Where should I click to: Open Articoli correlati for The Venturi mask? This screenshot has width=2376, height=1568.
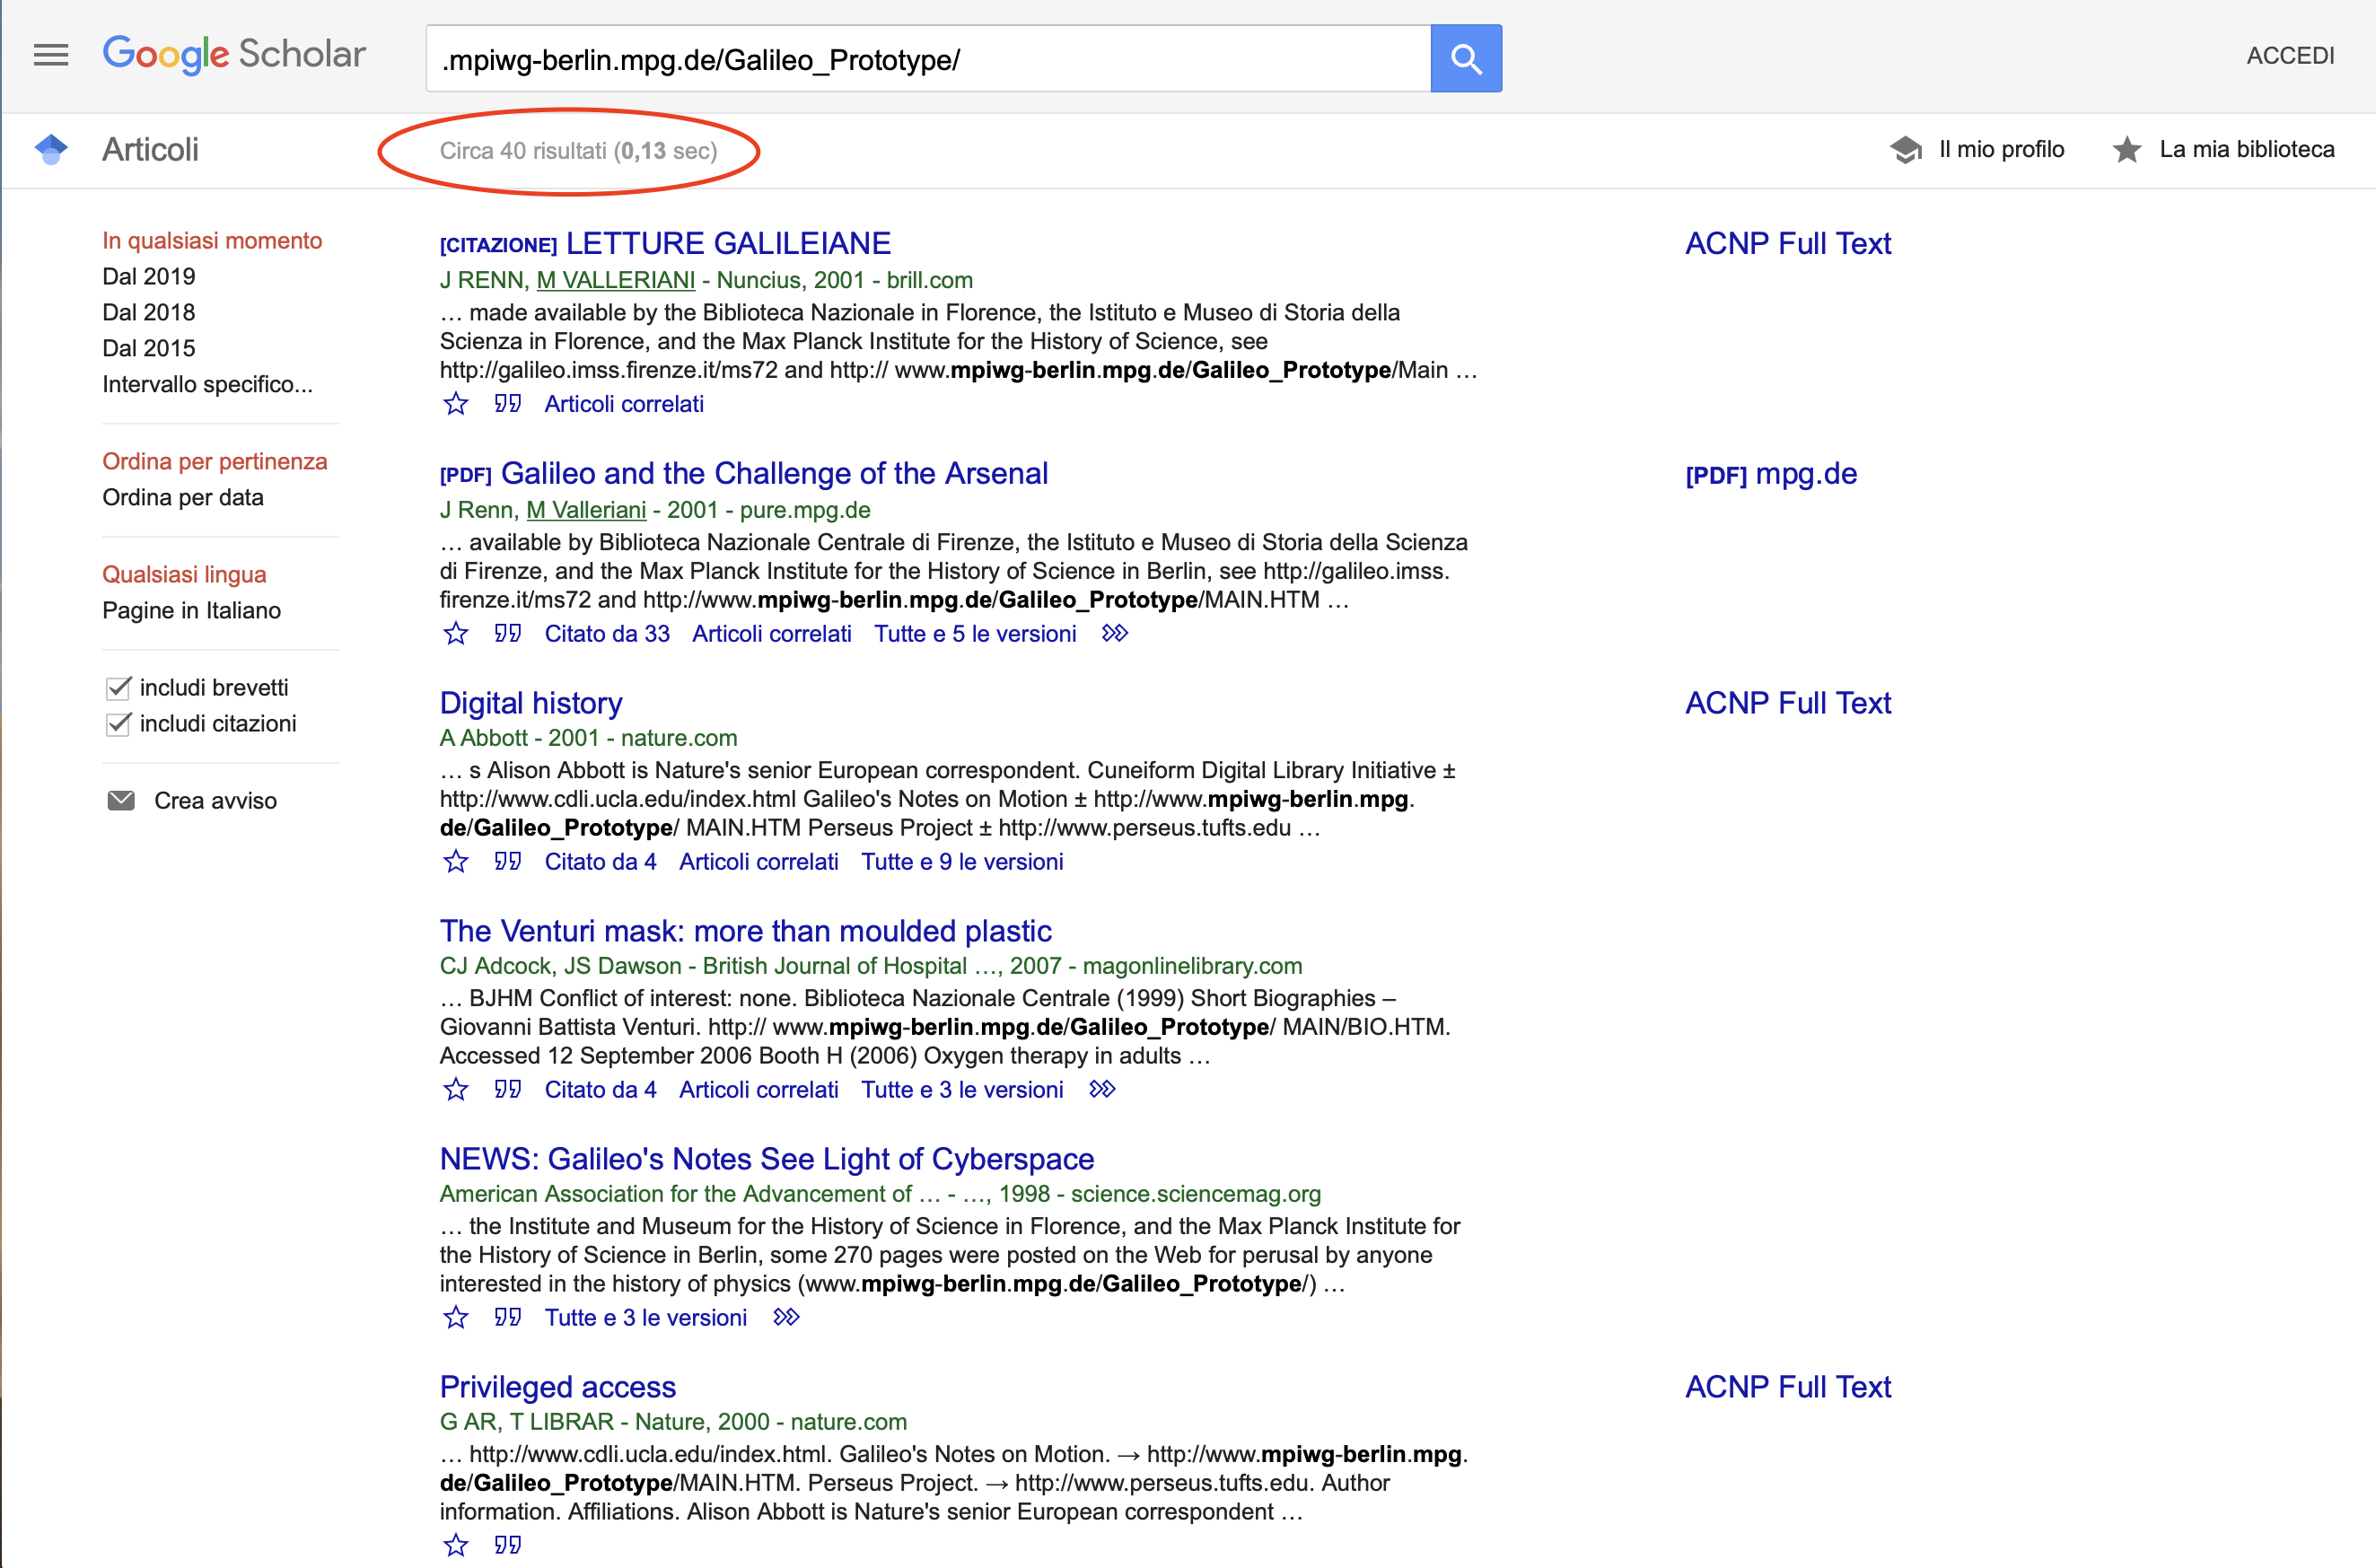[759, 1090]
